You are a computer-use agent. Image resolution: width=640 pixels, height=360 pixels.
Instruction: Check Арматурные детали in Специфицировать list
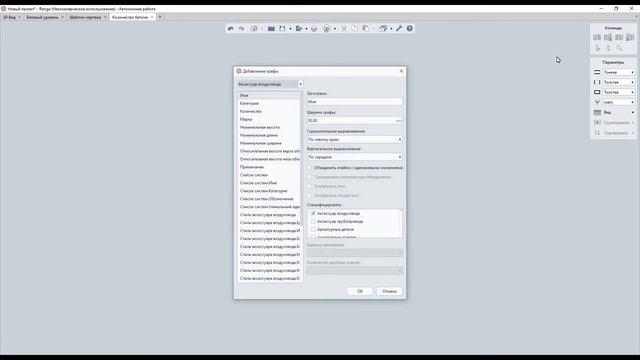point(313,229)
